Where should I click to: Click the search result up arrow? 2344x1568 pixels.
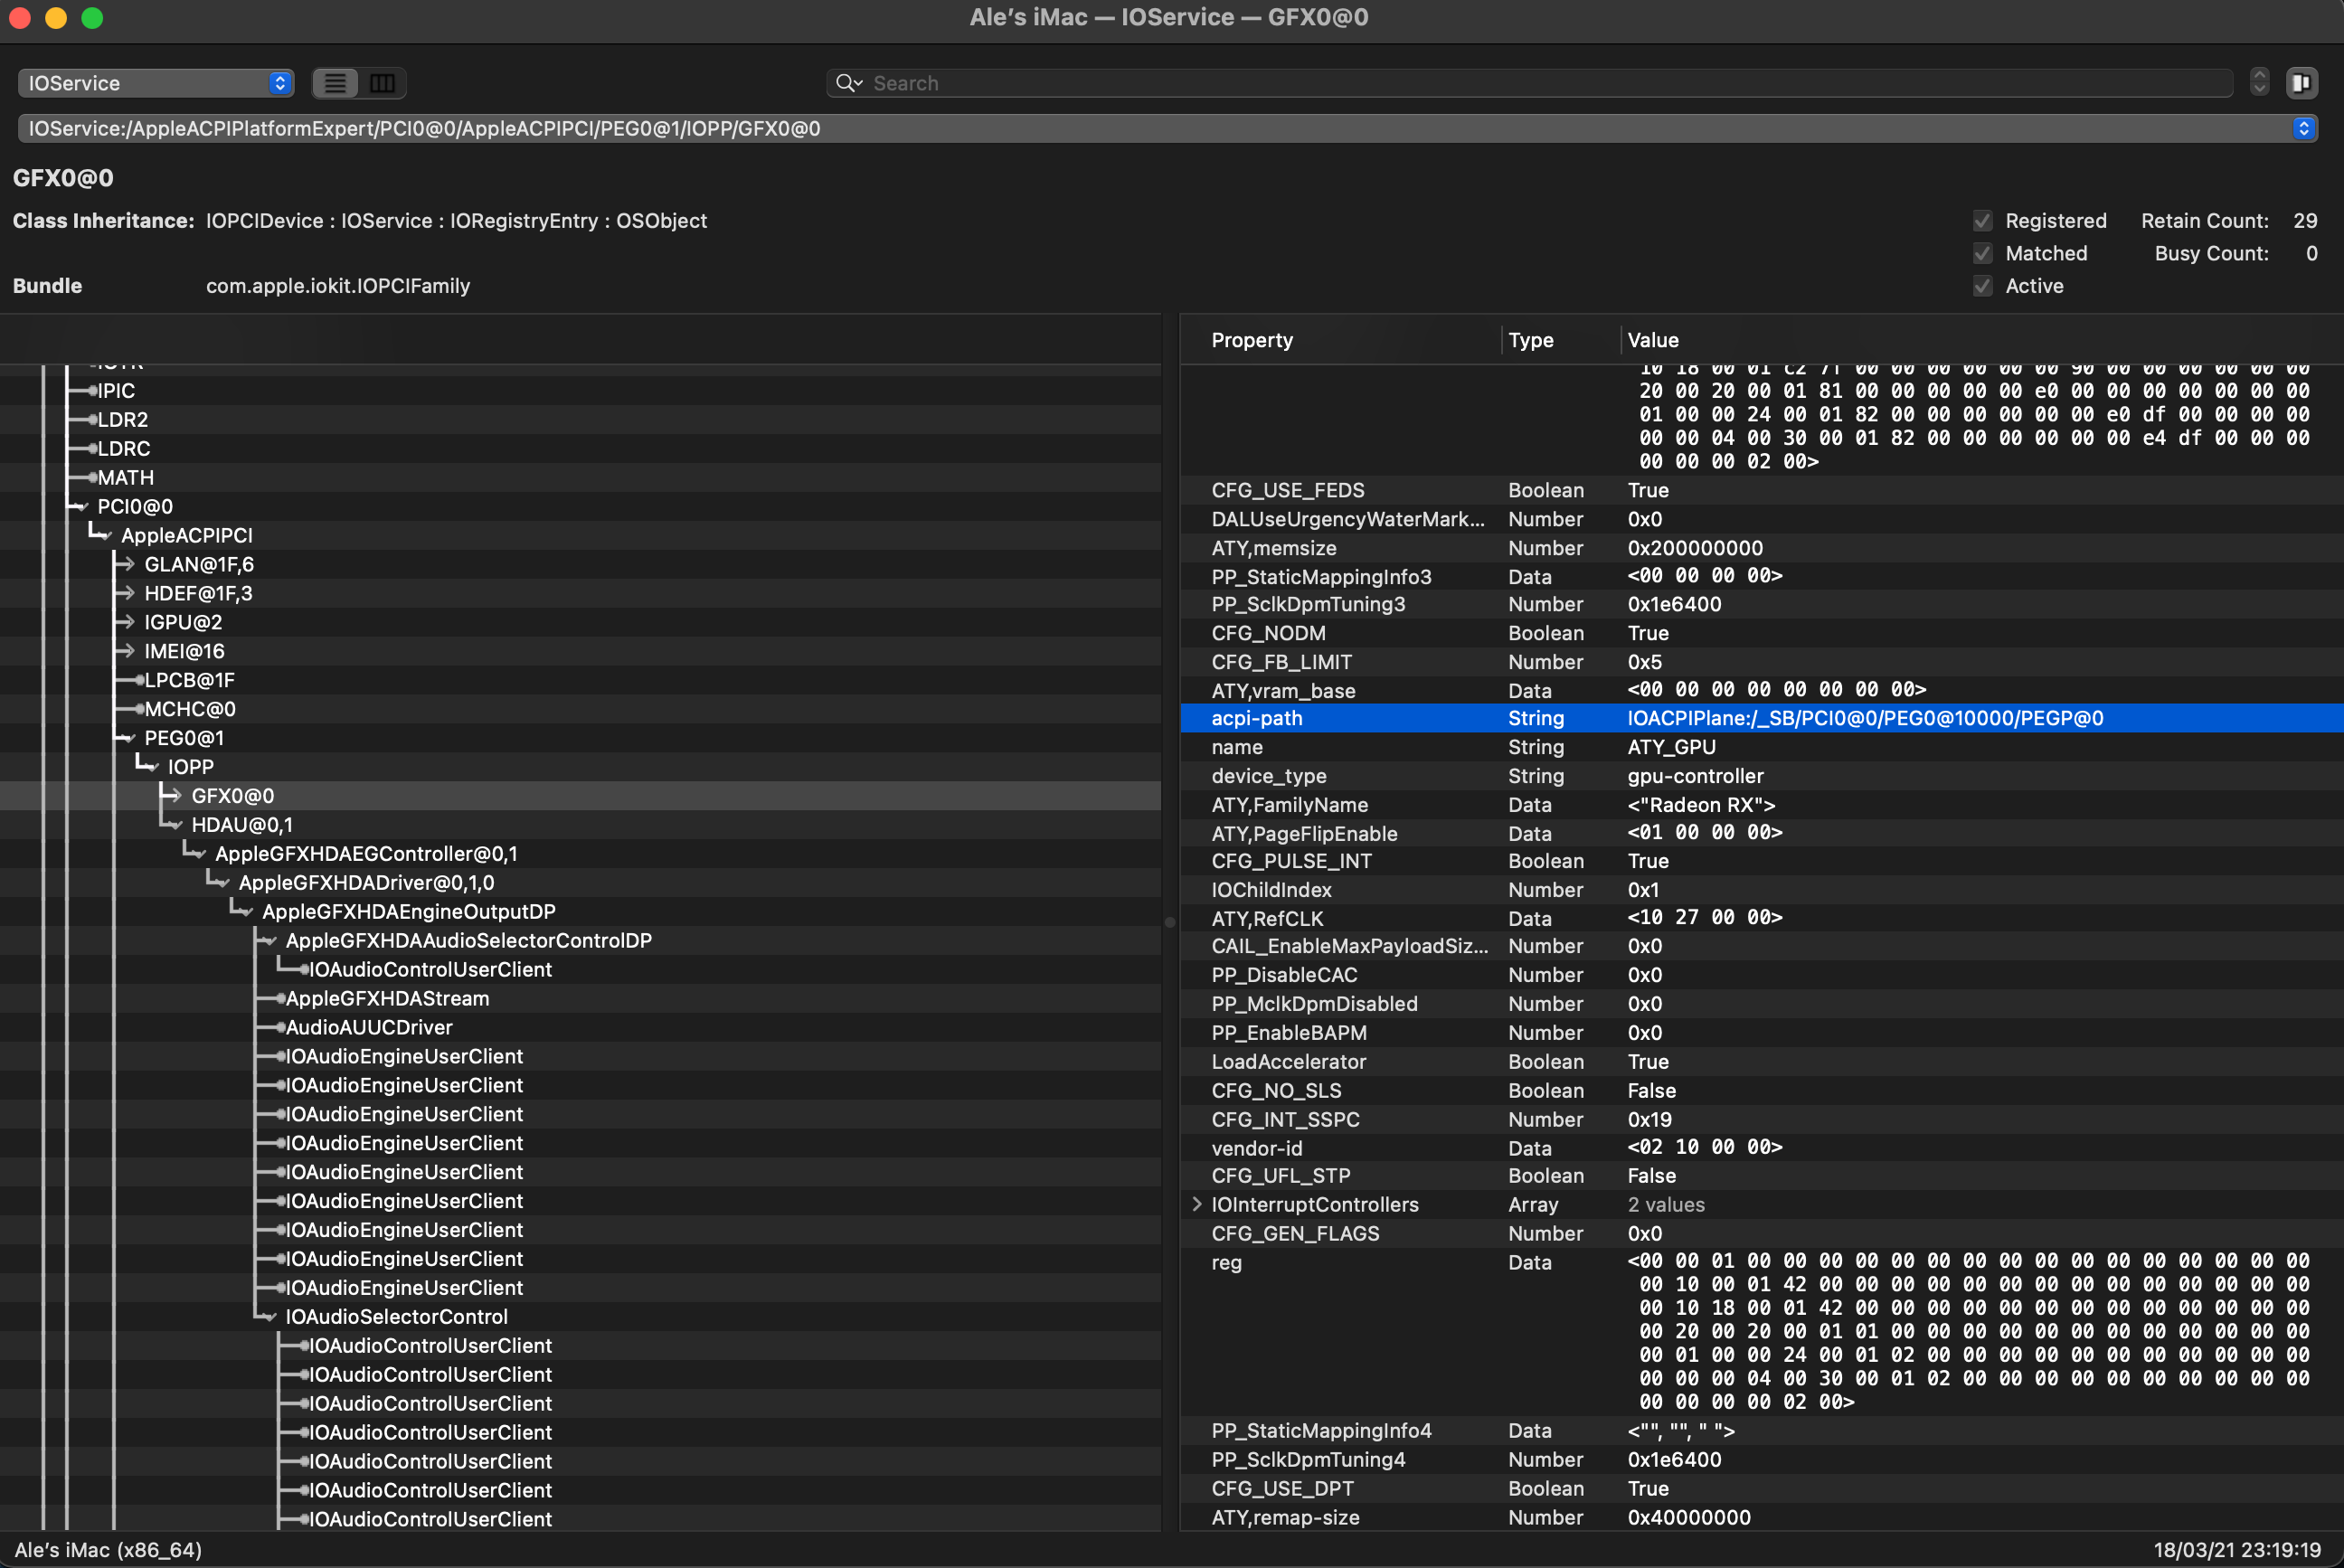click(x=2259, y=75)
